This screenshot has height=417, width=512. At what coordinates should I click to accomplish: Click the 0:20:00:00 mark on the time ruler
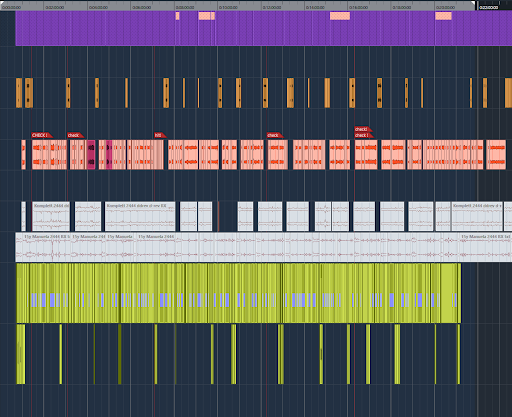(445, 7)
